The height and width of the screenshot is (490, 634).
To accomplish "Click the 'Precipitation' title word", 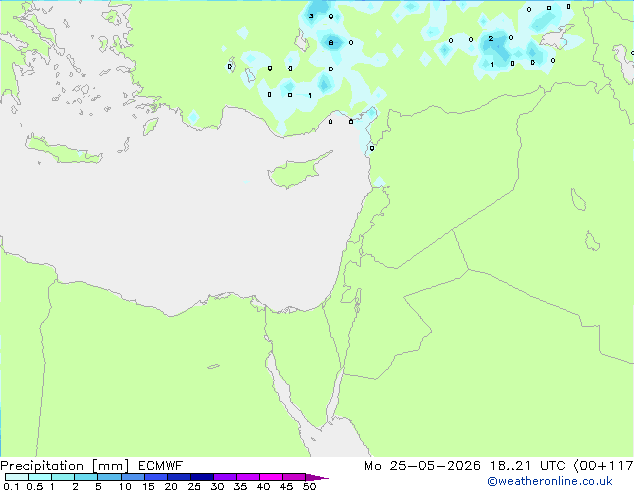I will 42,466.
